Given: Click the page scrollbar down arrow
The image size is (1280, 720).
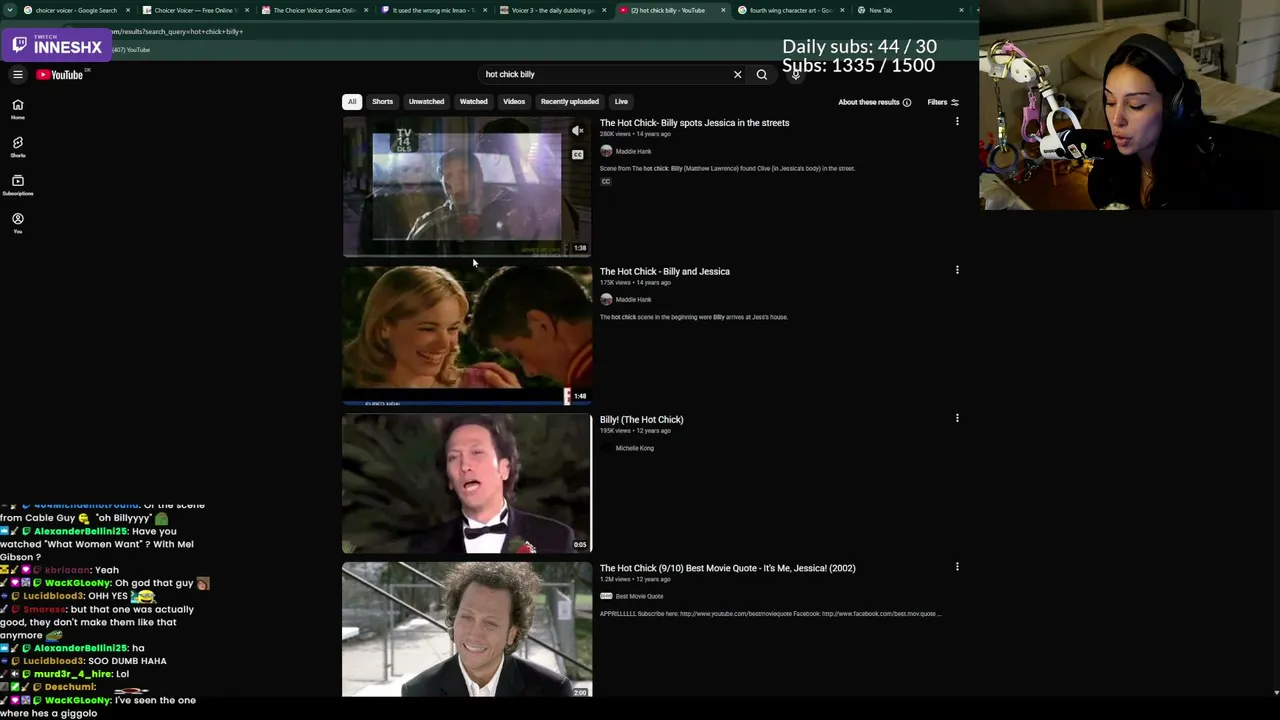Looking at the screenshot, I should click(1276, 692).
